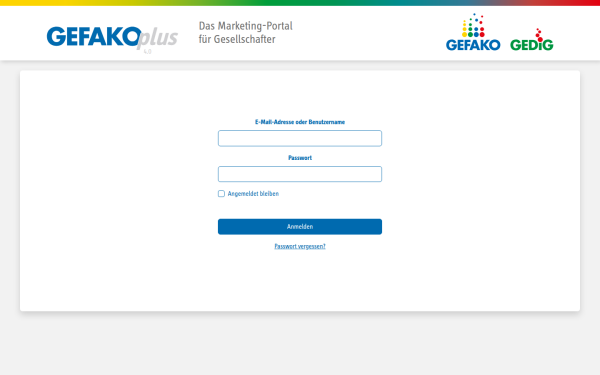Open the Passwort vergessen? link
Viewport: 600px width, 375px height.
(x=300, y=246)
